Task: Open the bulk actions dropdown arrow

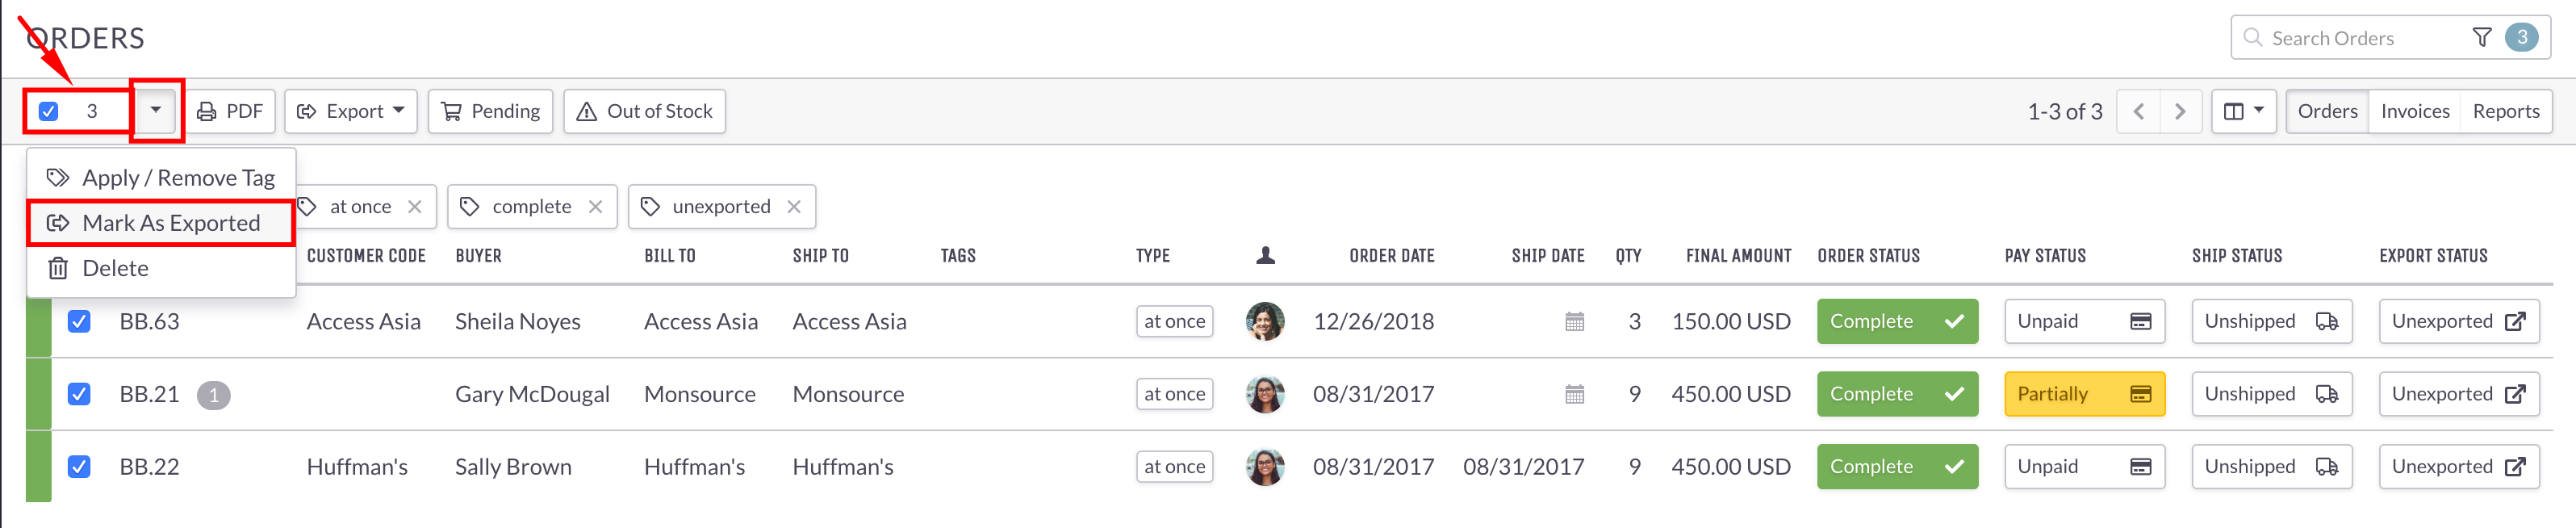Action: coord(155,111)
